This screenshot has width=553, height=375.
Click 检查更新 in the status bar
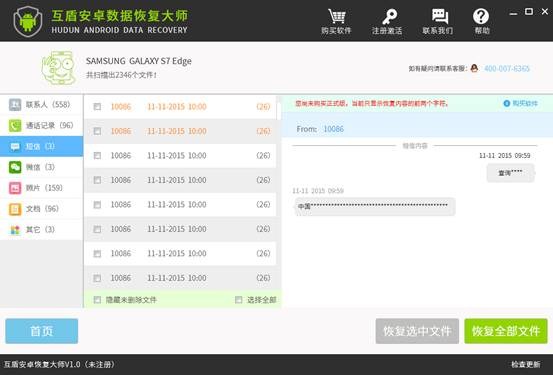click(x=525, y=364)
